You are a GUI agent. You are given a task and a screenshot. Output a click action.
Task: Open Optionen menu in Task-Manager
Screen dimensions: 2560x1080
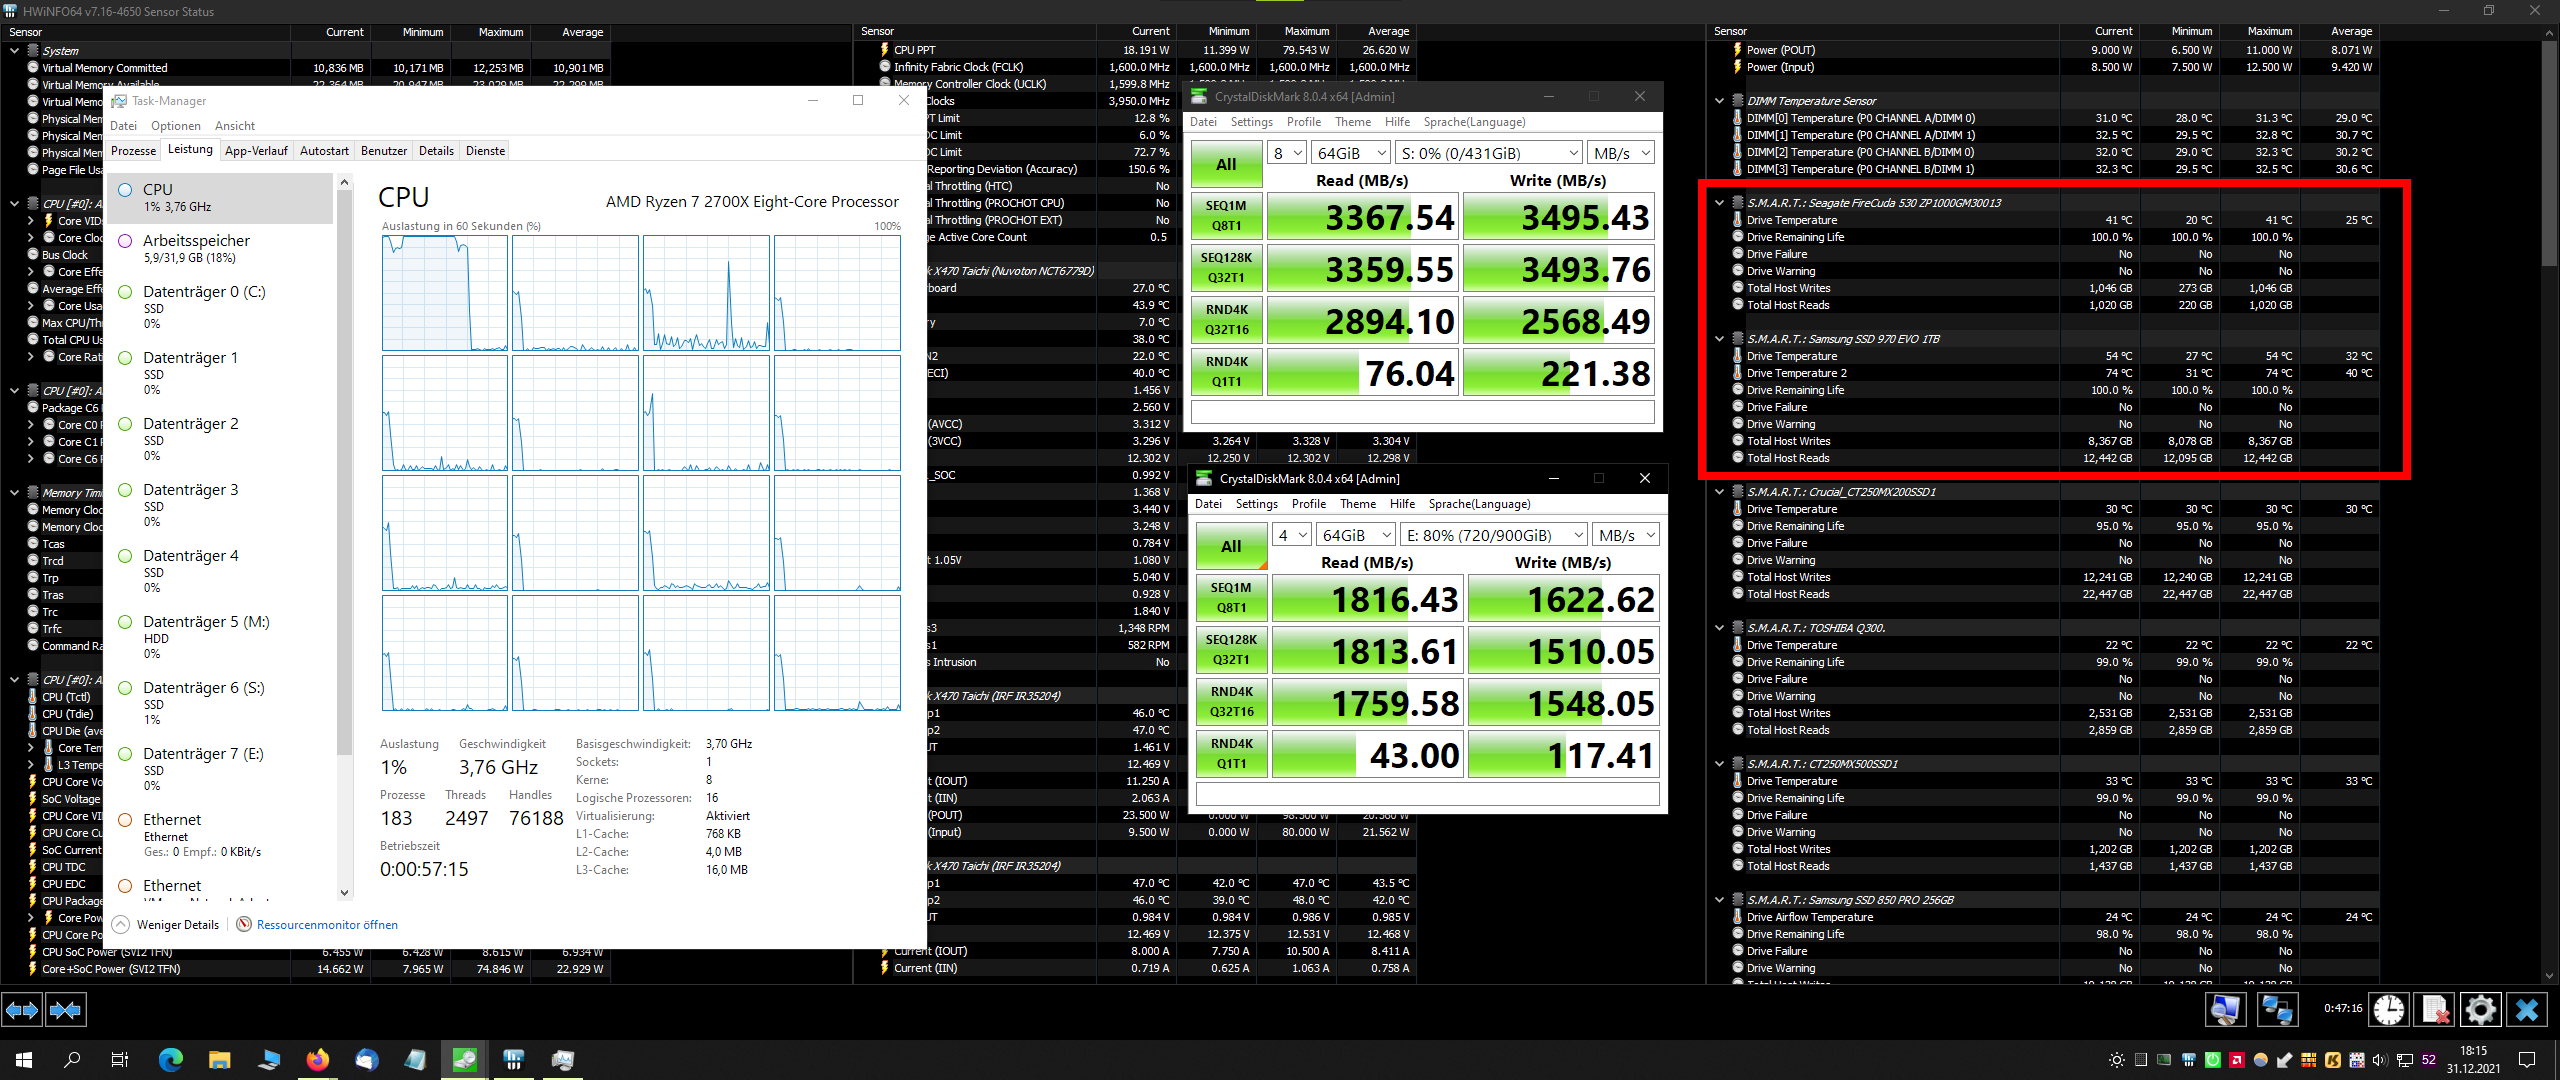pos(176,126)
